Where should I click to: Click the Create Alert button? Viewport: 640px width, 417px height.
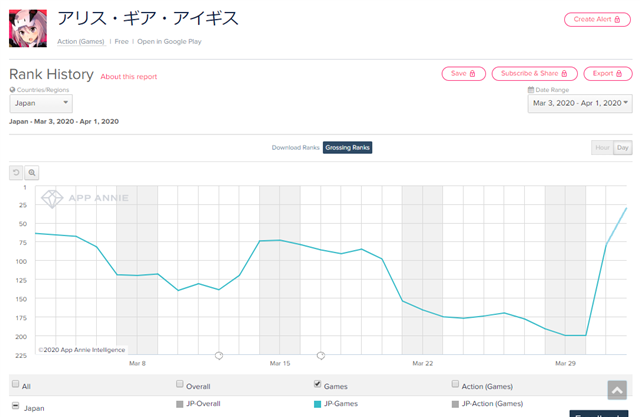(597, 20)
